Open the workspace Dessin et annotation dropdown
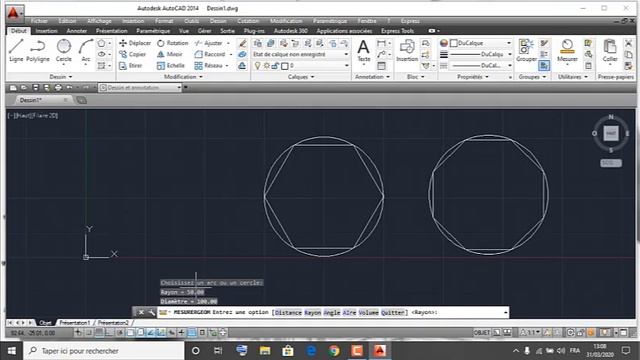 coord(140,88)
